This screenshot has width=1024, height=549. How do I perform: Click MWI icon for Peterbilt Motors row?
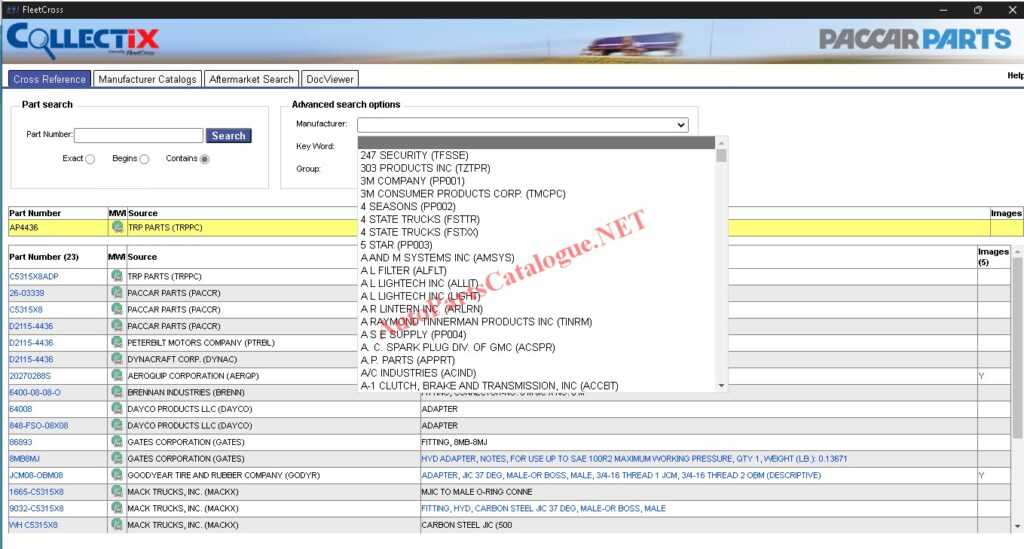point(117,342)
